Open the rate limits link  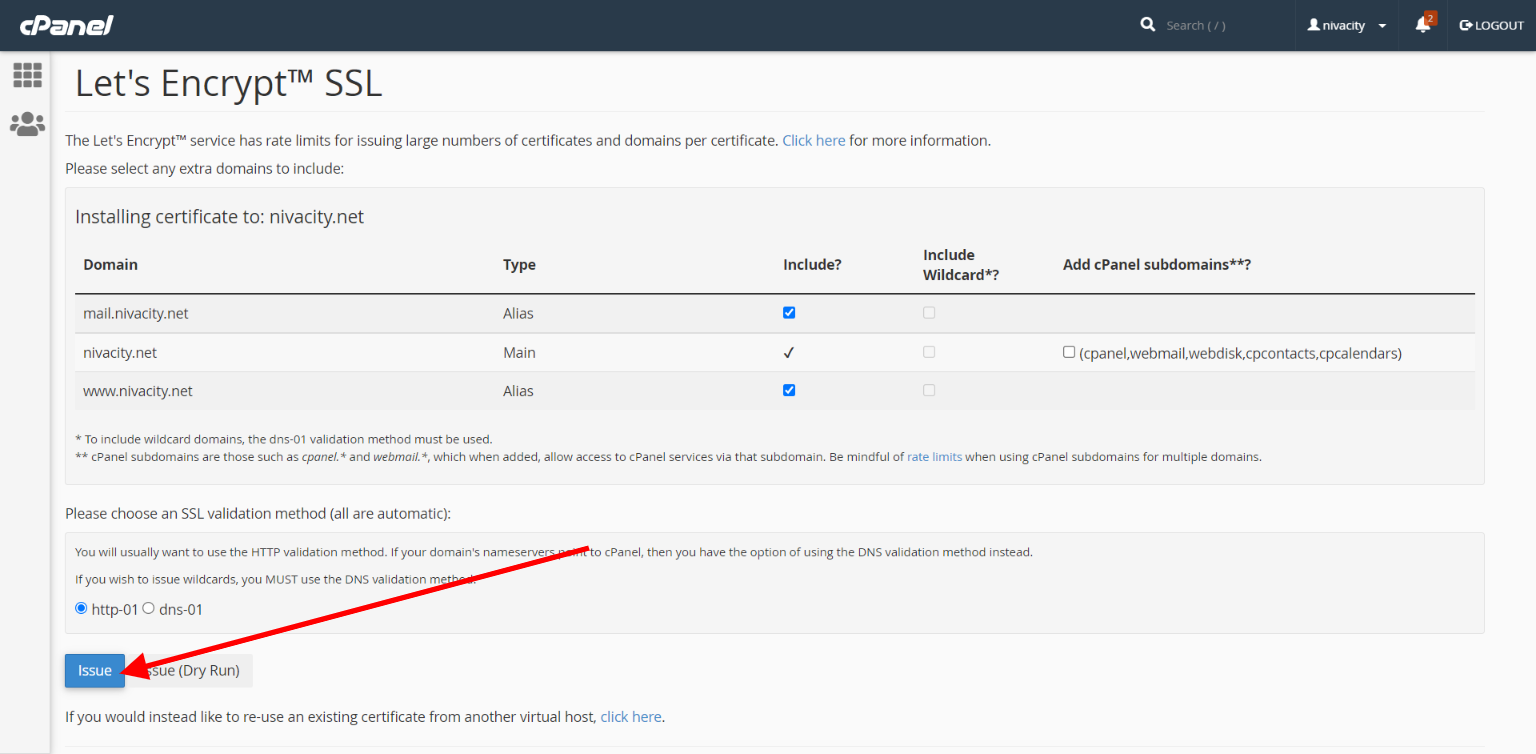coord(934,456)
